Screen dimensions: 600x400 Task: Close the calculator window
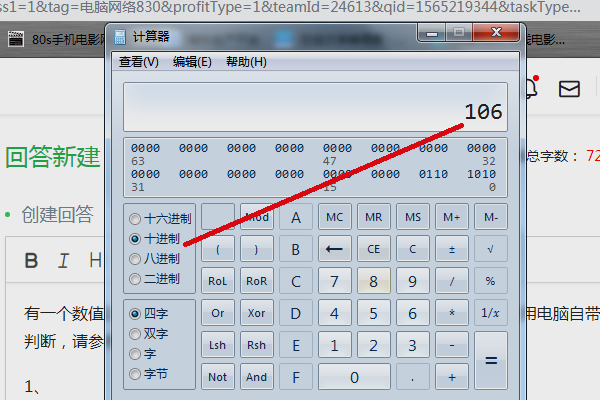click(x=496, y=33)
